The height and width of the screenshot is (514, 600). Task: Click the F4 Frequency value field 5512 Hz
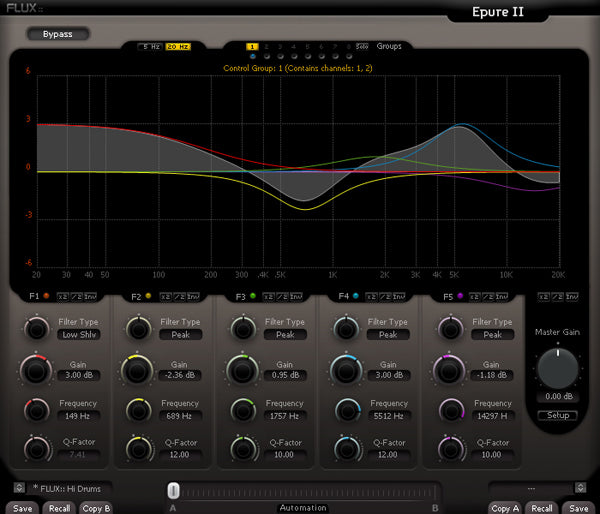click(387, 415)
